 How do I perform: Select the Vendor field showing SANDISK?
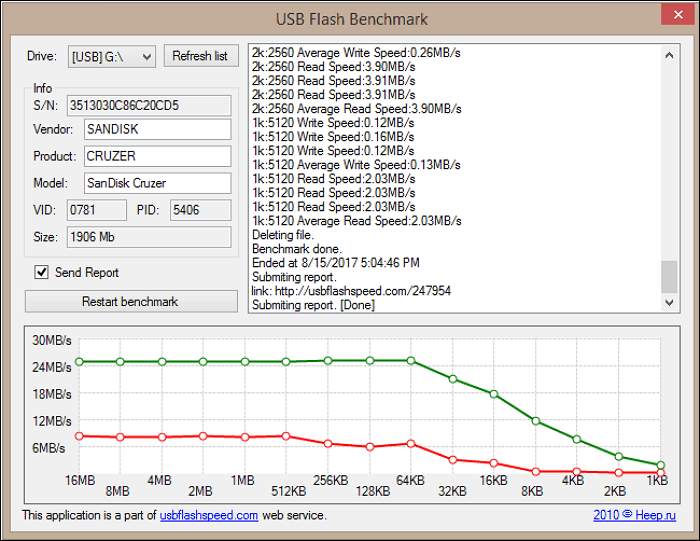click(156, 129)
